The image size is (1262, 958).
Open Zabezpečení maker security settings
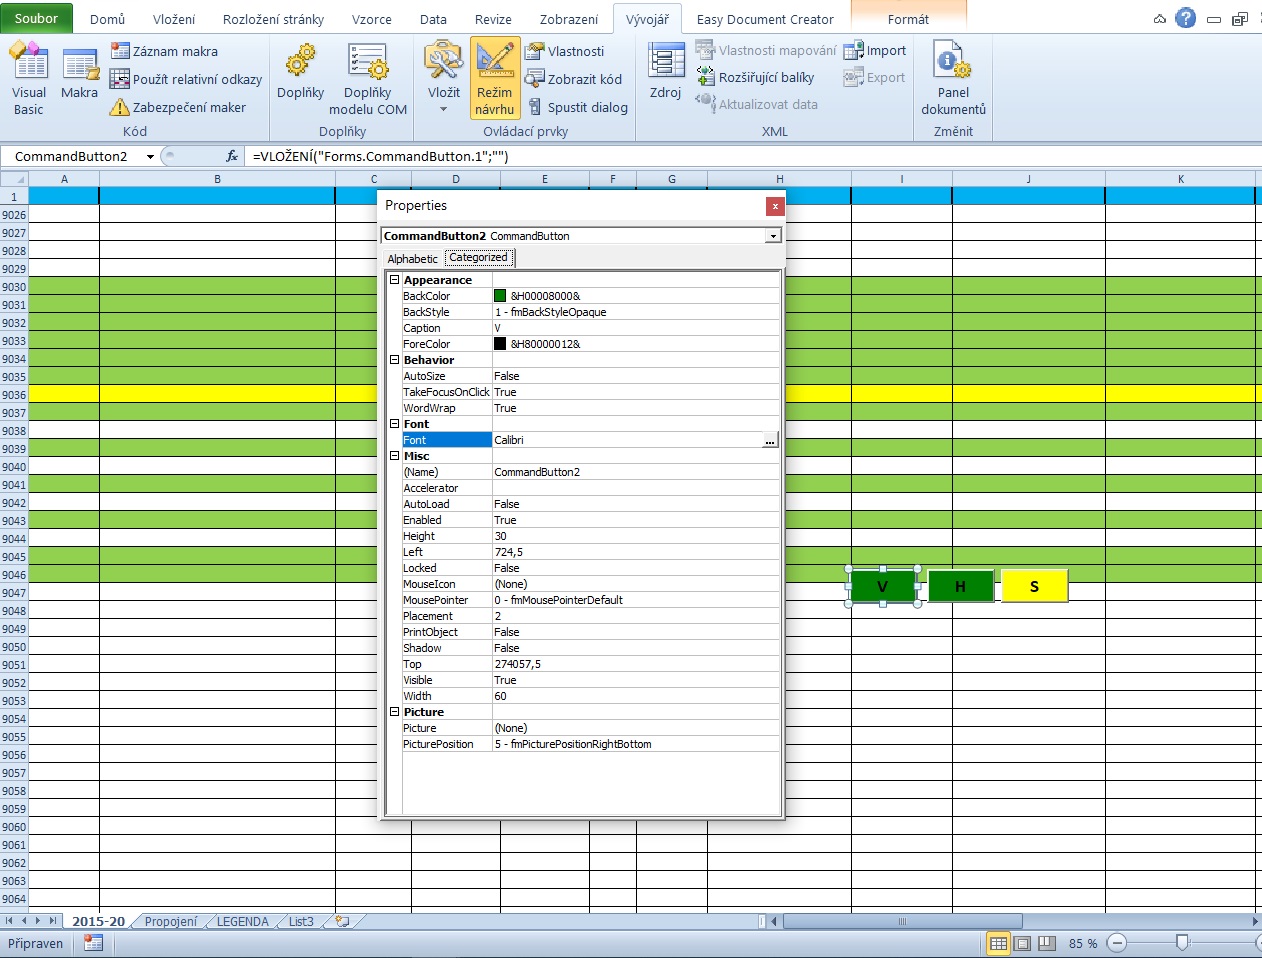coord(178,107)
